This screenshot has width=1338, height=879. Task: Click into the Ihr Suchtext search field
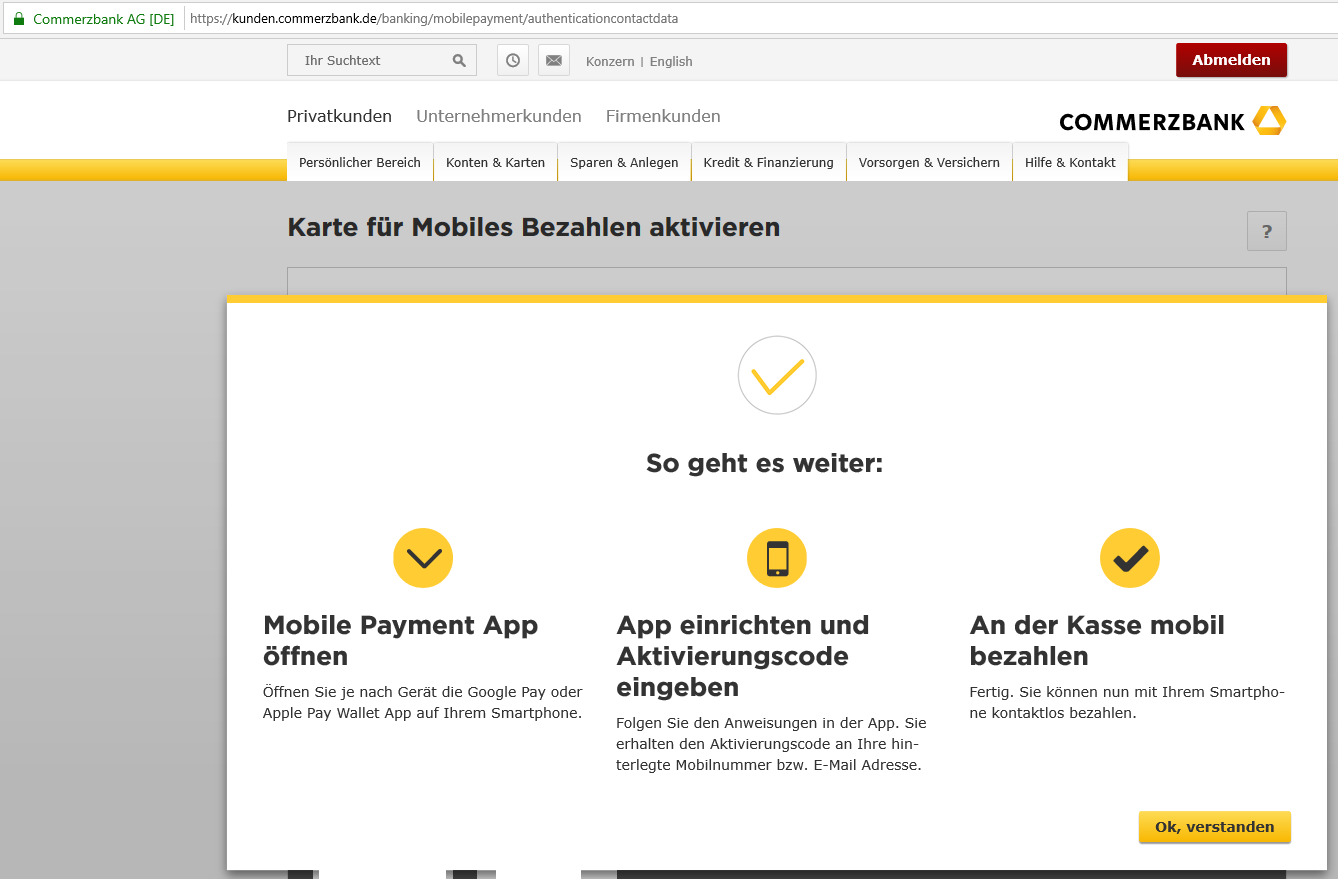(370, 61)
